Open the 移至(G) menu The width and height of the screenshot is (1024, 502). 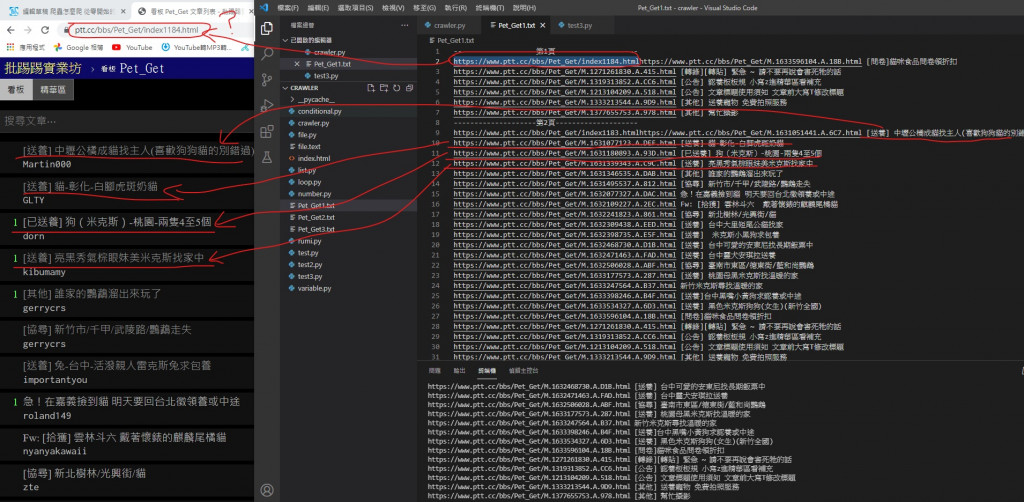pyautogui.click(x=423, y=8)
